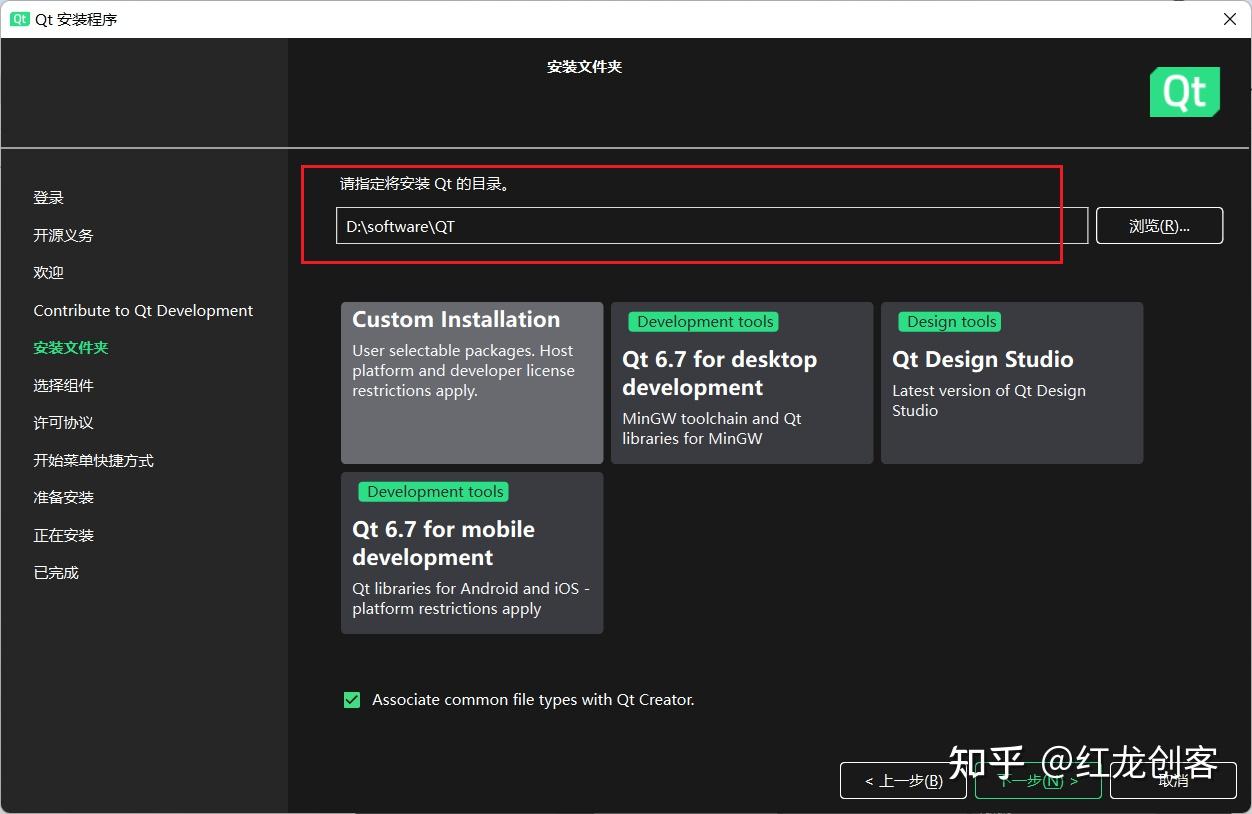Select the 开始菜单快捷方式 sidebar item
Viewport: 1252px width, 814px height.
click(x=94, y=460)
